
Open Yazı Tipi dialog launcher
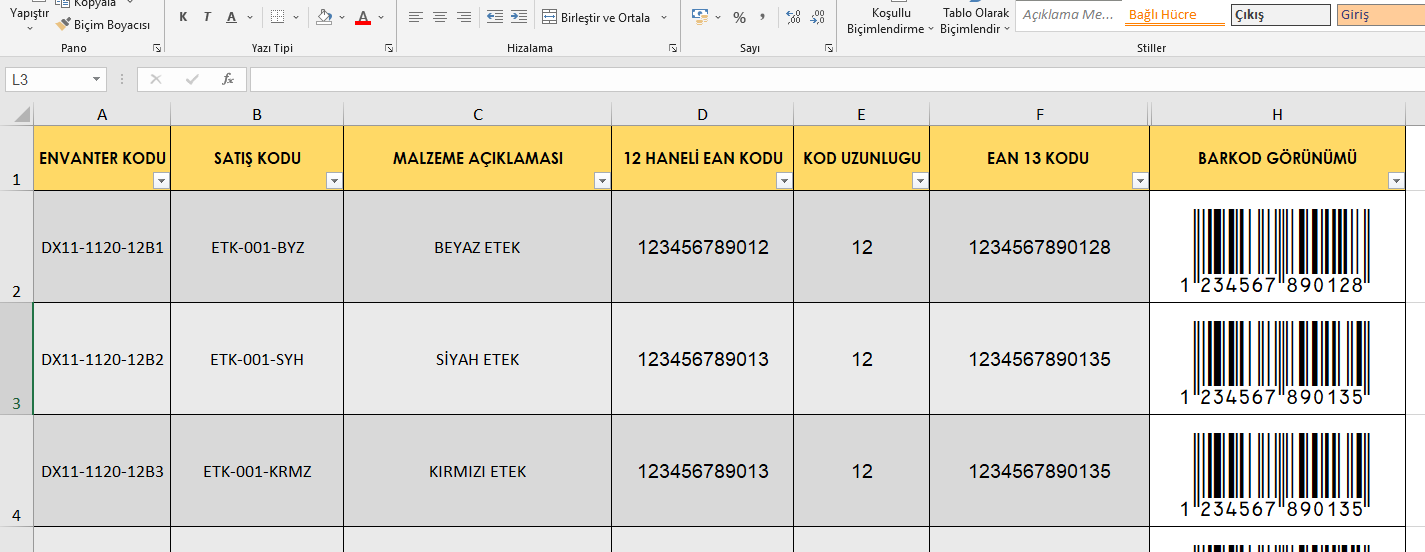(x=389, y=48)
